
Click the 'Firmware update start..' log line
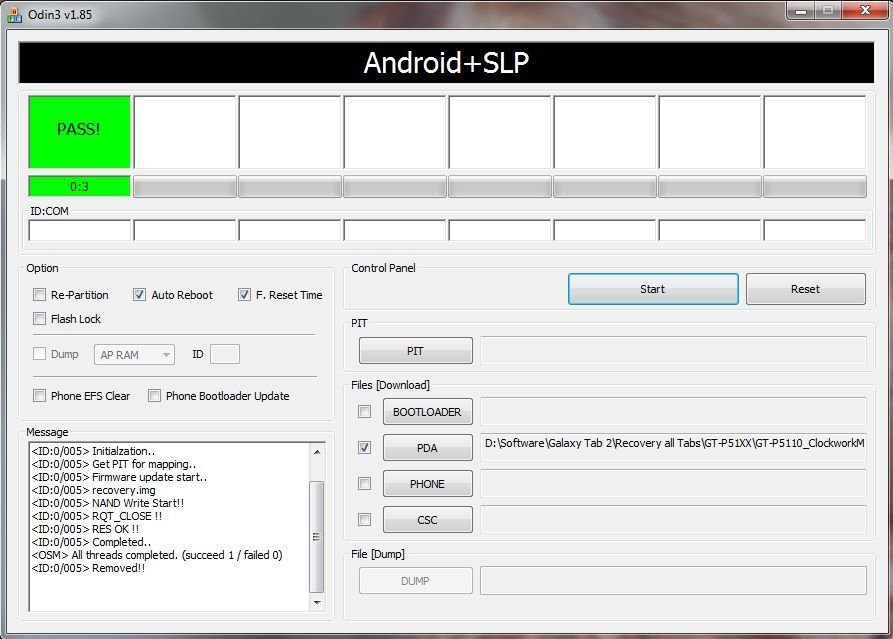pyautogui.click(x=119, y=477)
